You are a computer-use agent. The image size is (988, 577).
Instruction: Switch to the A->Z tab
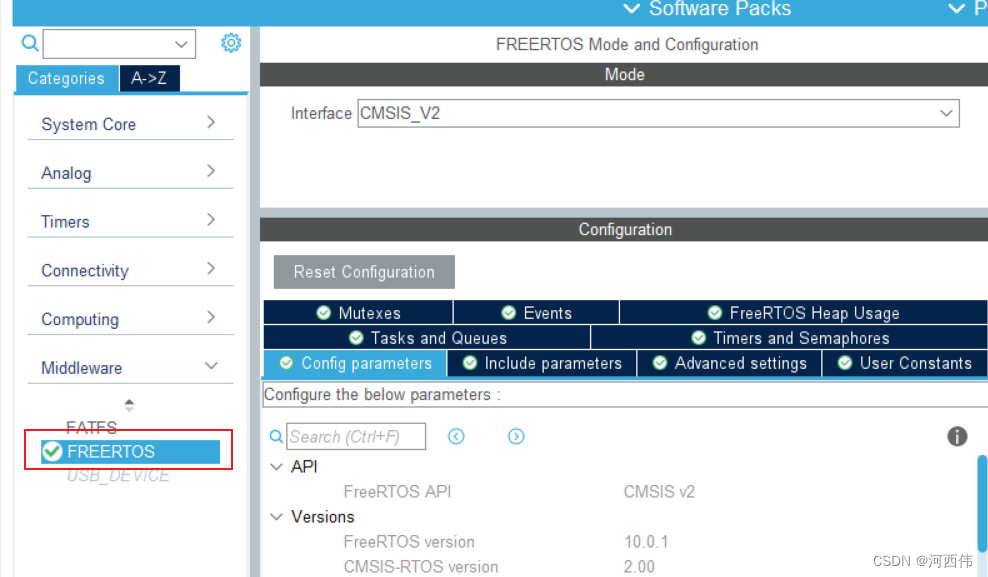[149, 78]
